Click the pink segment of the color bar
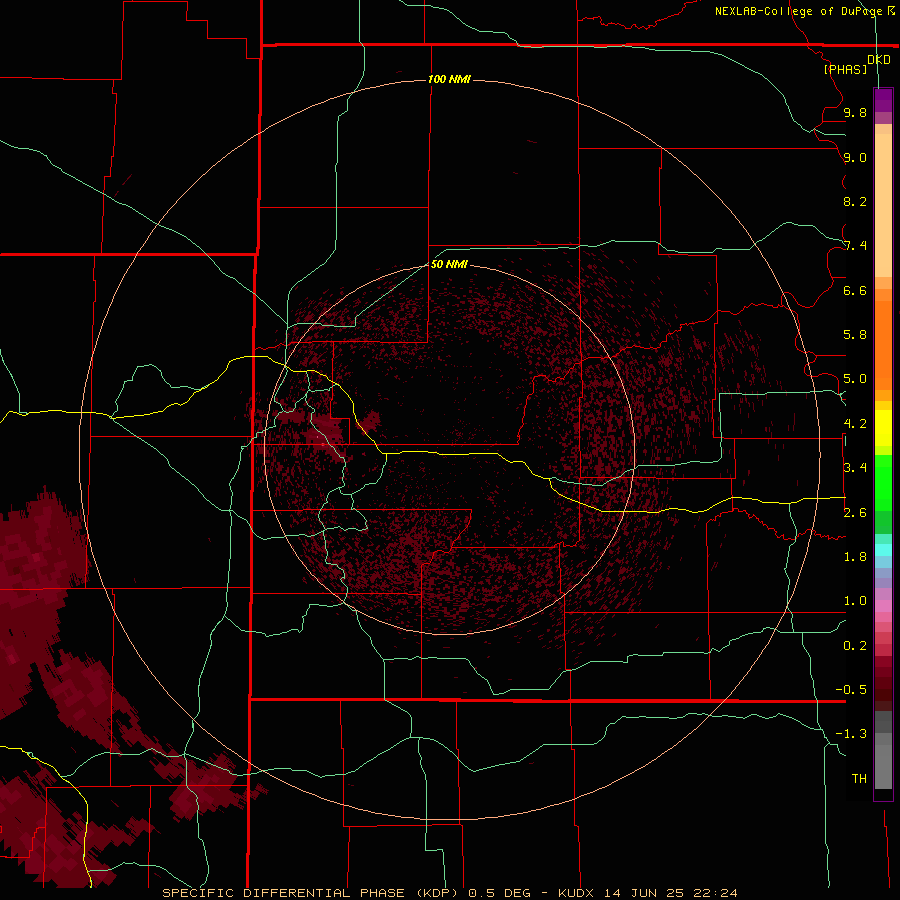Viewport: 900px width, 900px height. [x=883, y=606]
